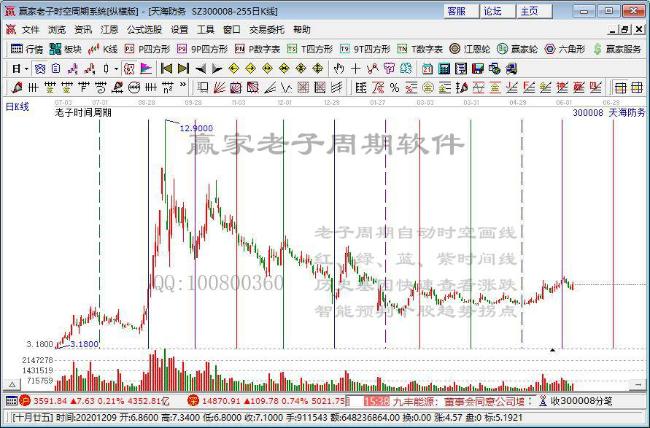Viewport: 650px width, 428px height.
Task: Open the P数字表 number table
Action: pos(257,49)
